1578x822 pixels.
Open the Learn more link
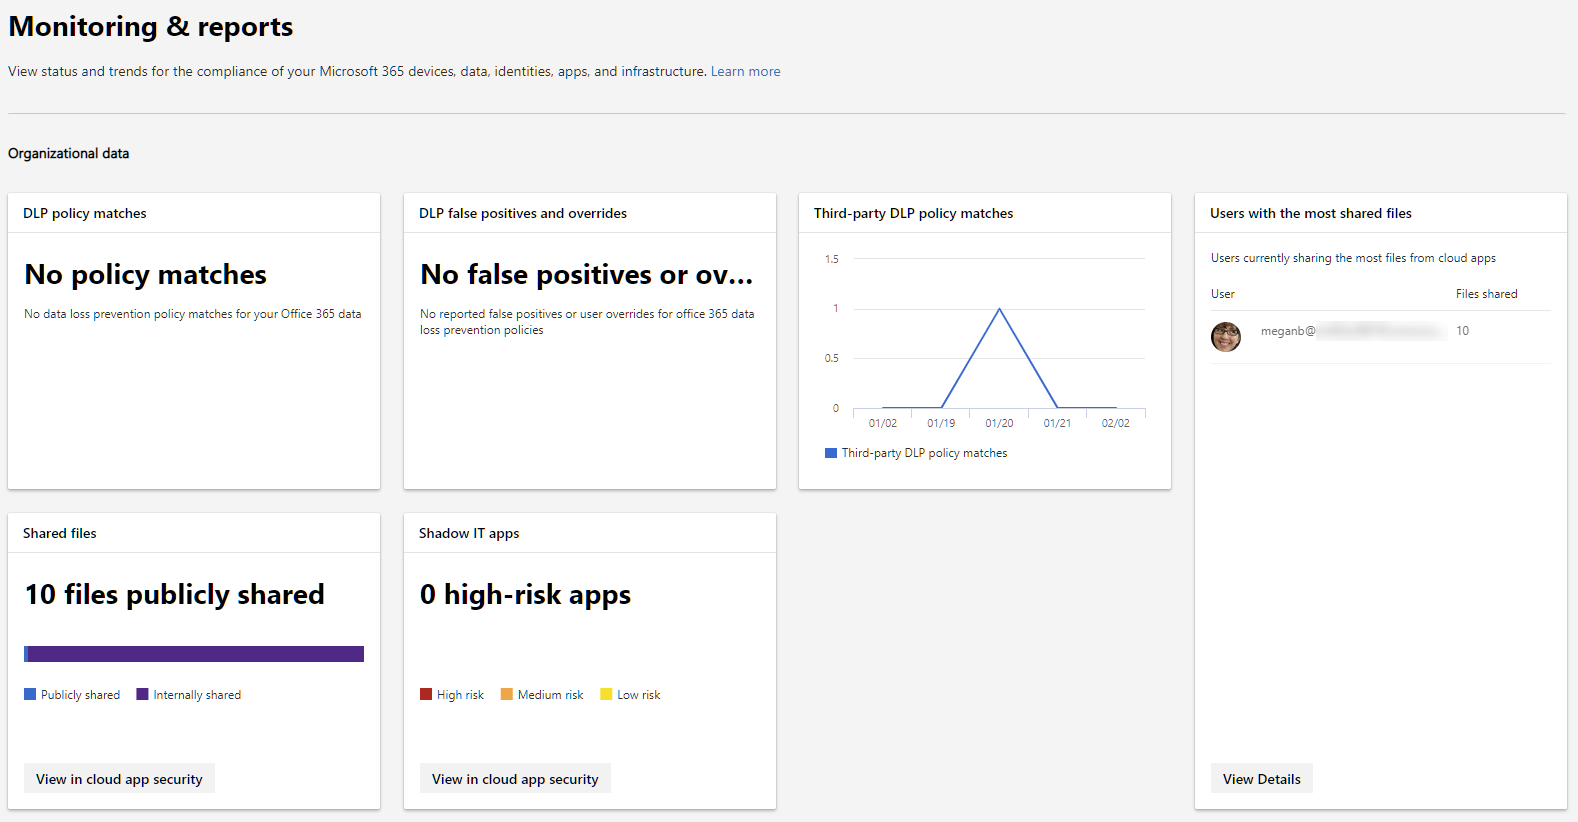(x=745, y=71)
